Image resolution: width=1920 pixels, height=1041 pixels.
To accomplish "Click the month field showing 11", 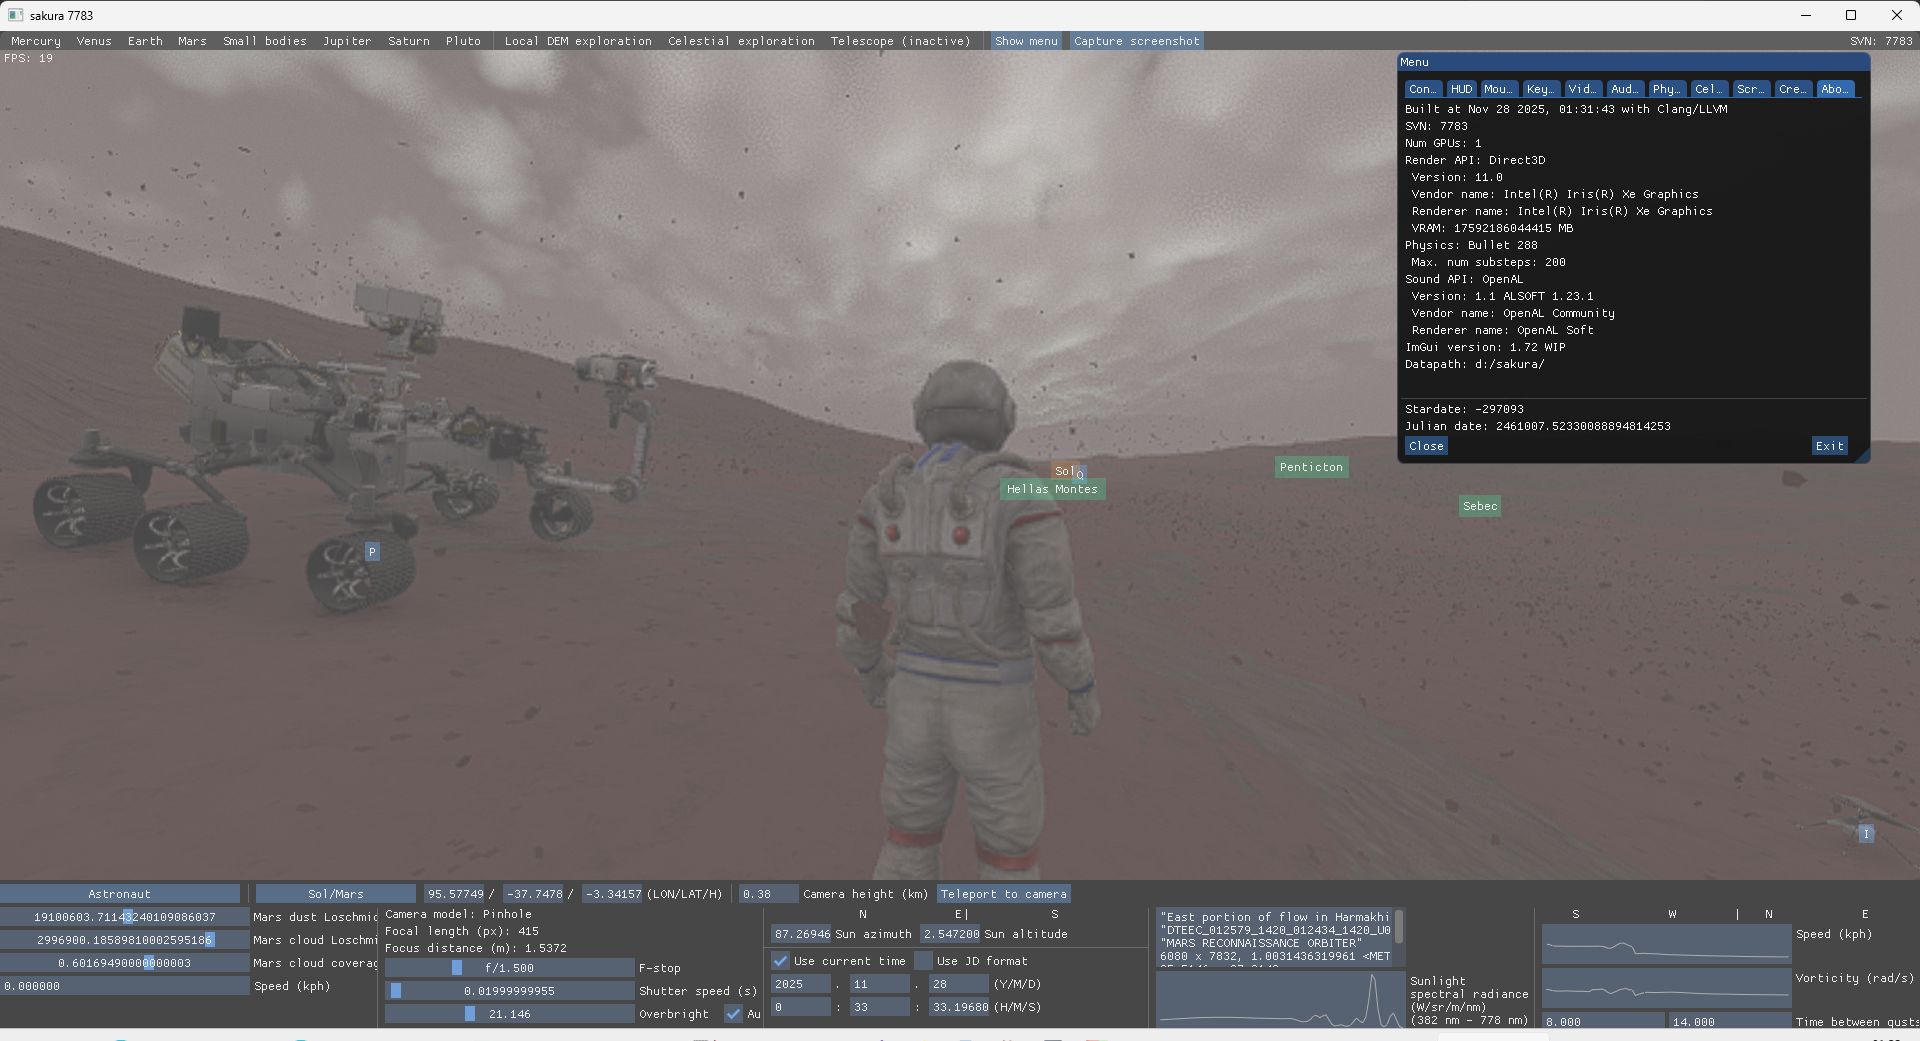I will coord(879,984).
